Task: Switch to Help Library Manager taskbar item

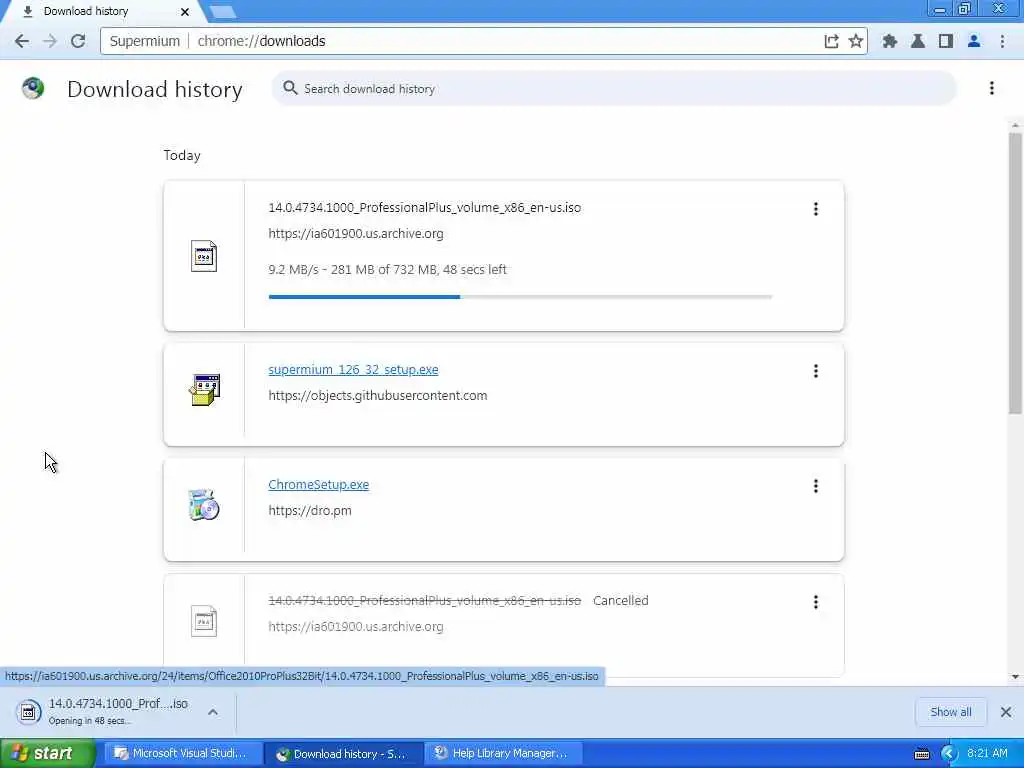Action: pos(505,754)
